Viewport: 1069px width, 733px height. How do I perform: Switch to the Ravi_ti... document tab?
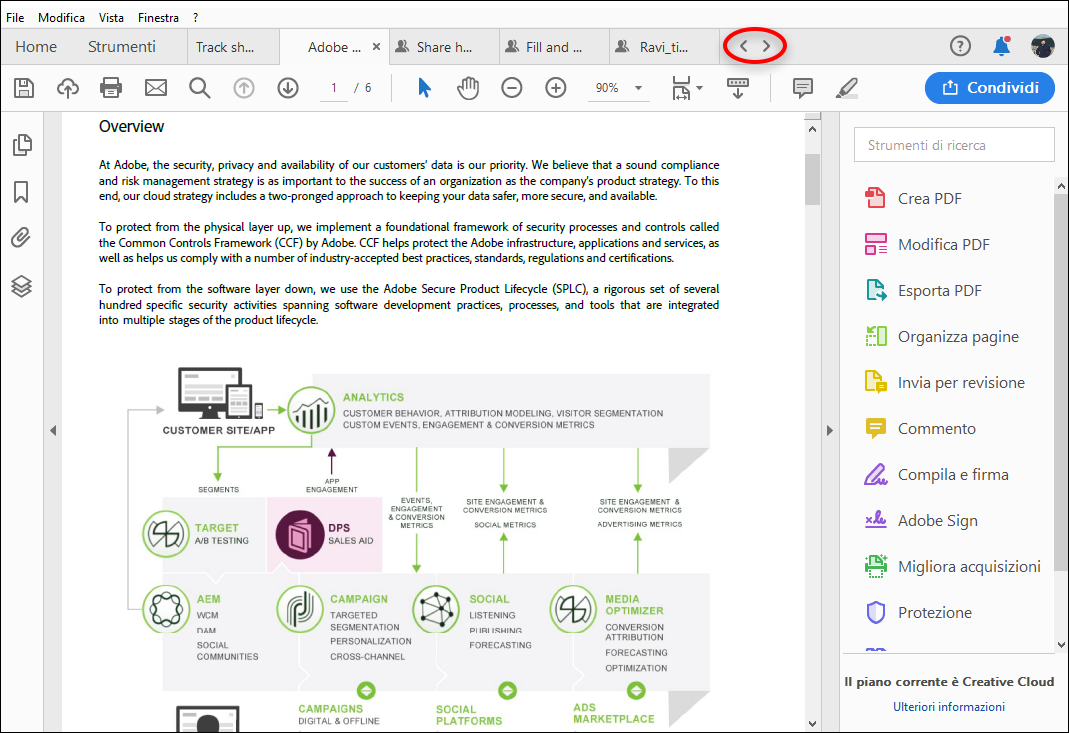click(x=663, y=47)
